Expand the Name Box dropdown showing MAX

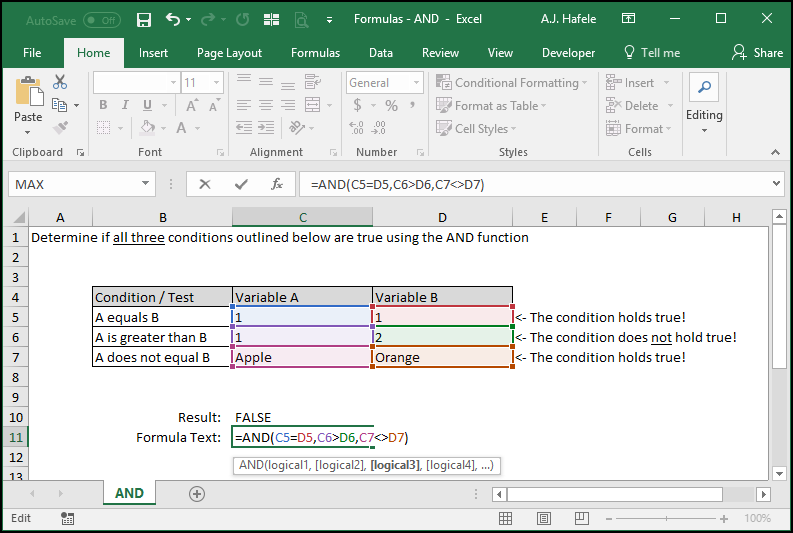pos(145,184)
